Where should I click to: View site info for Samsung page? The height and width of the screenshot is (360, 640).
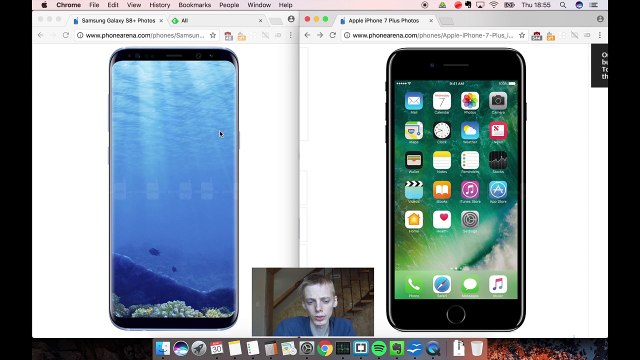[x=80, y=36]
